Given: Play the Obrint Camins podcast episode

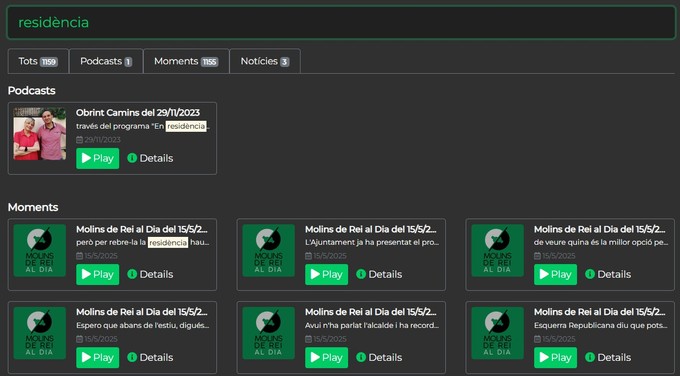Looking at the screenshot, I should click(98, 158).
